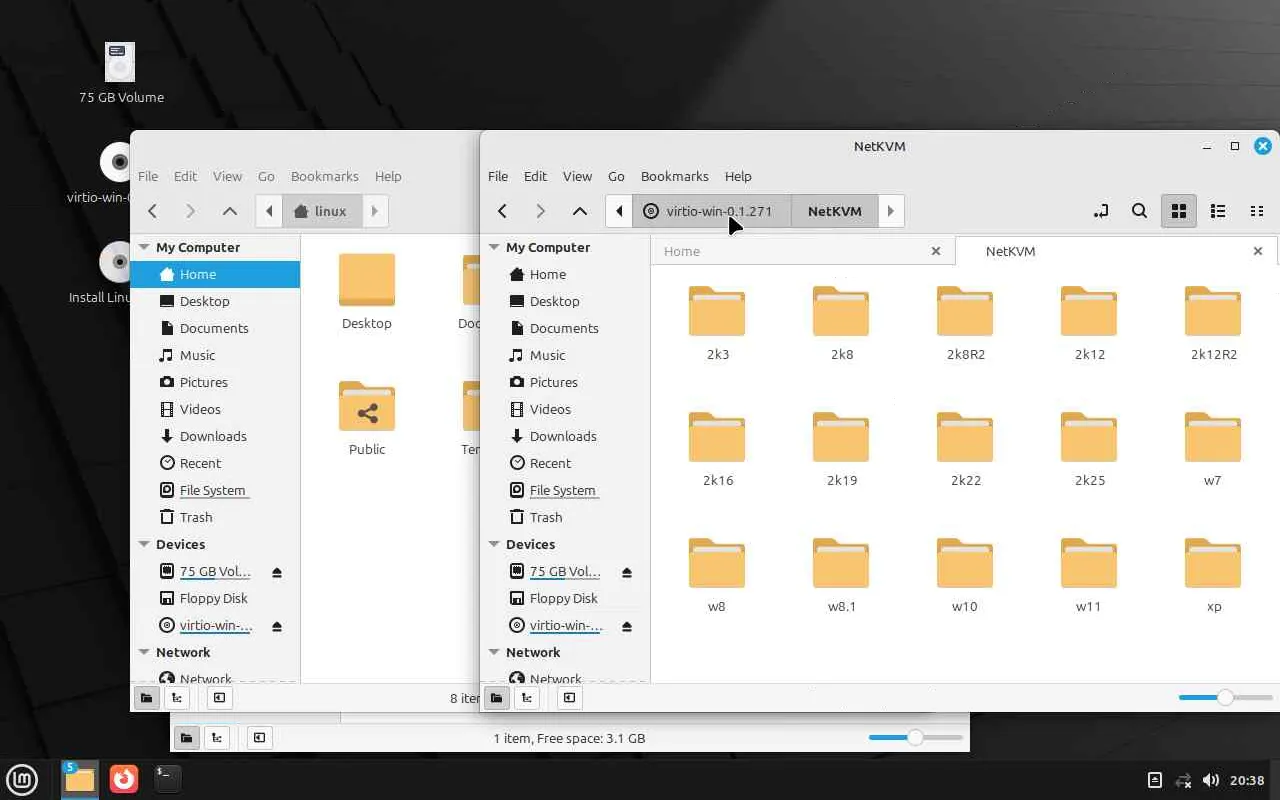Collapse Devices section in NetKVM sidebar

494,544
